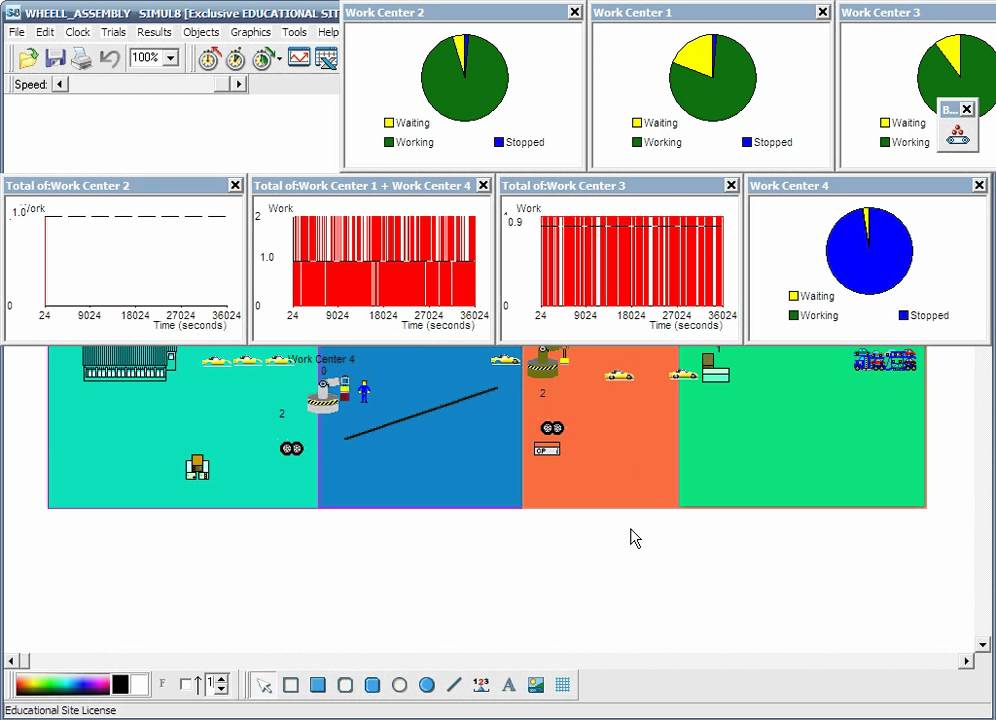Click the building blocks icon in small B window
The height and width of the screenshot is (720, 996).
(957, 135)
